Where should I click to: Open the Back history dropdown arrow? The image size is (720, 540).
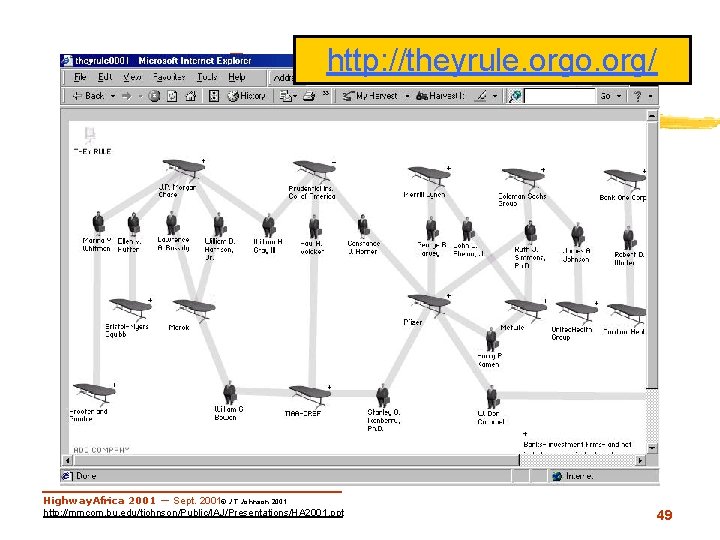pyautogui.click(x=113, y=96)
